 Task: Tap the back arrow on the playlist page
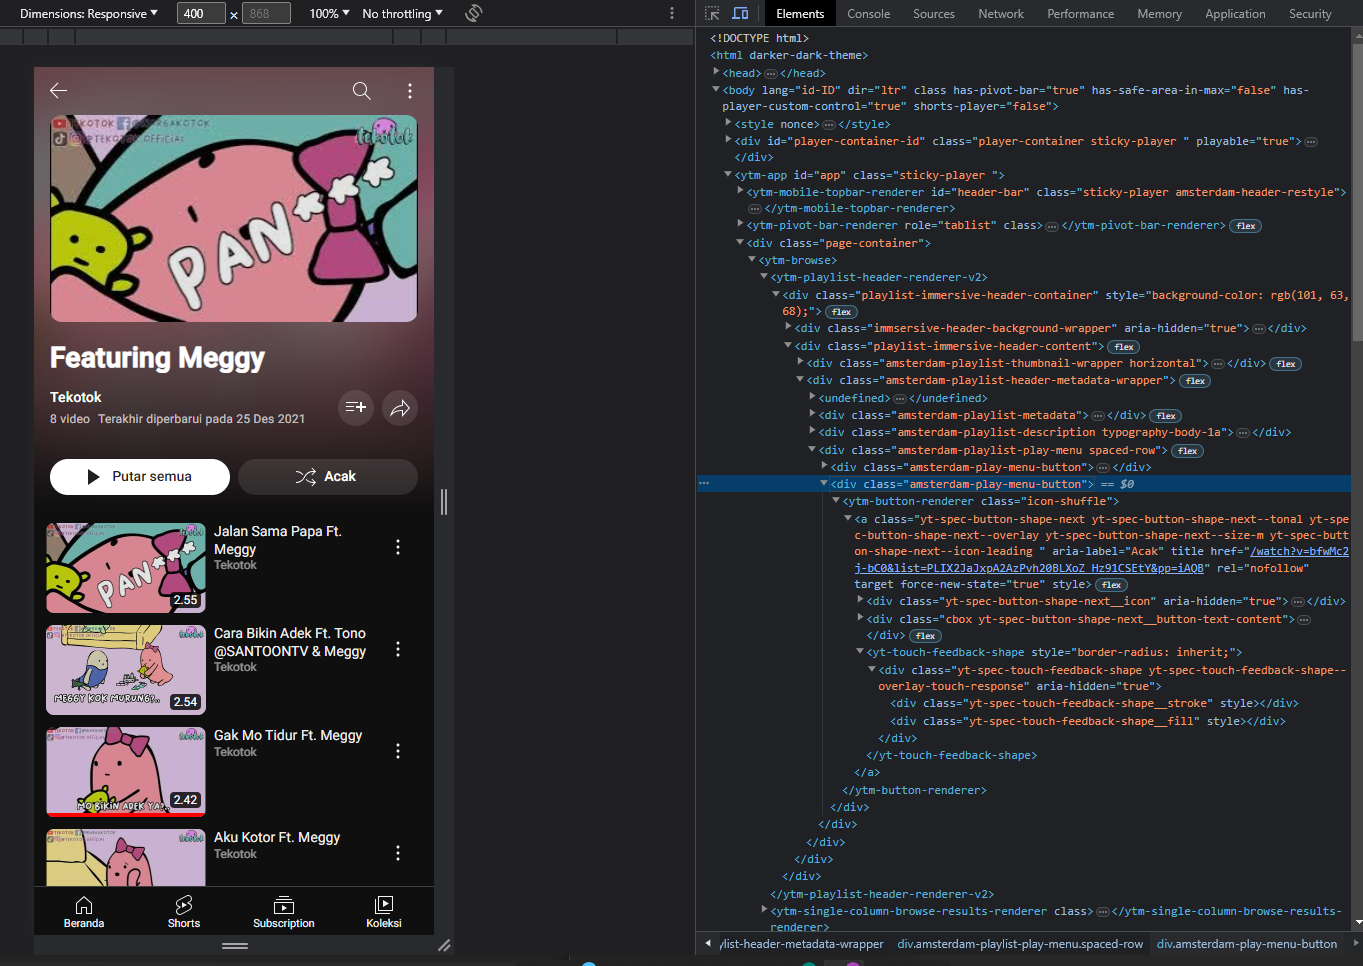pos(58,90)
